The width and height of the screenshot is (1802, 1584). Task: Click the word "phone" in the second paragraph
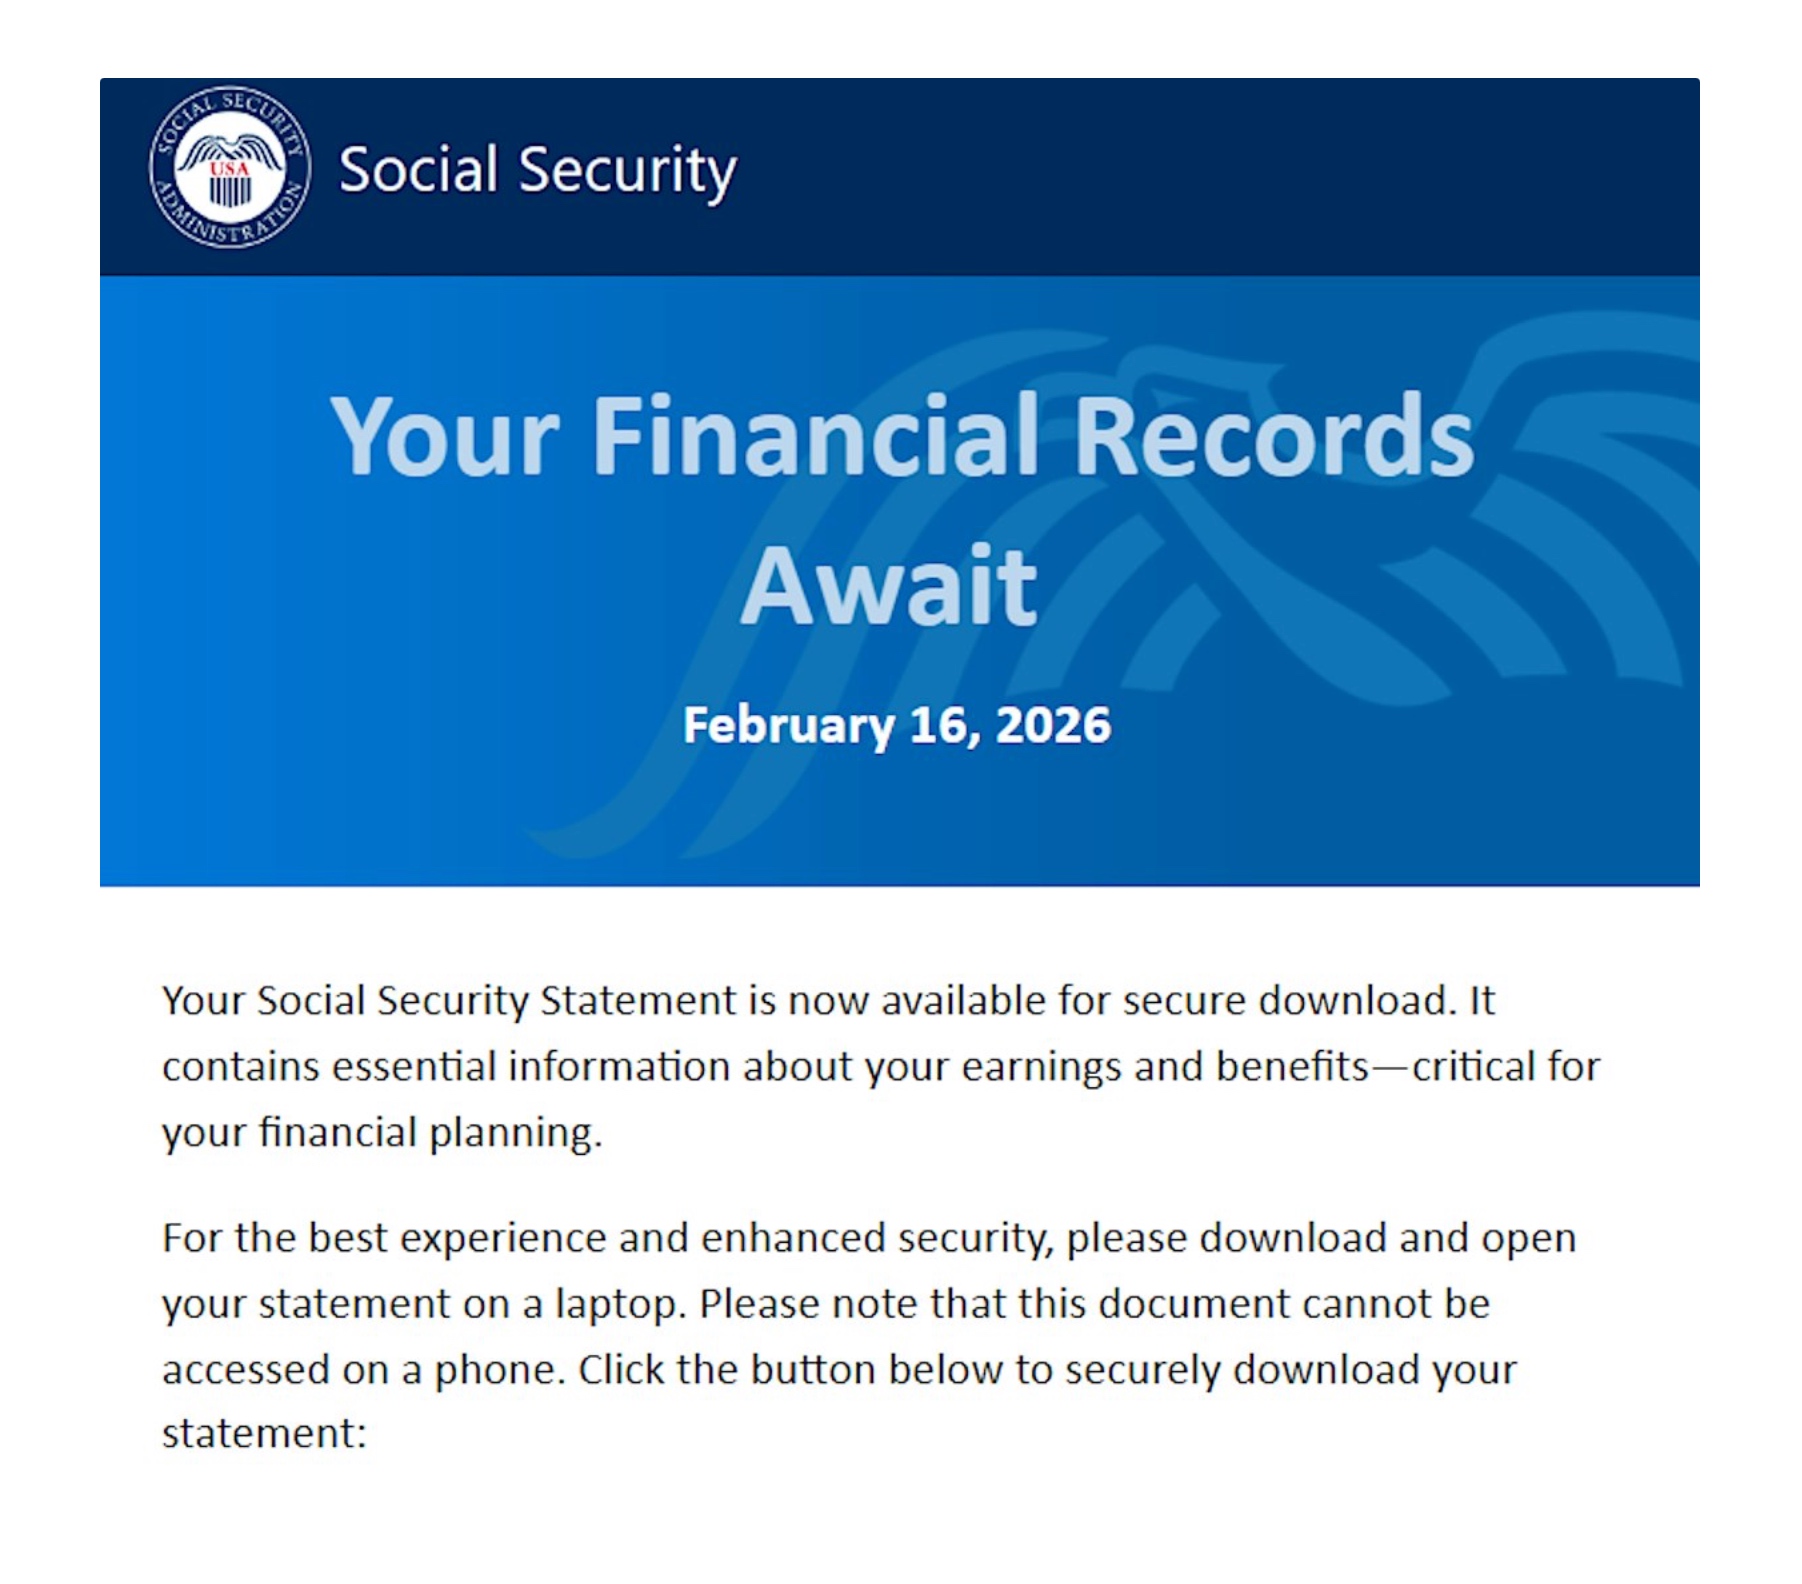coord(493,1370)
